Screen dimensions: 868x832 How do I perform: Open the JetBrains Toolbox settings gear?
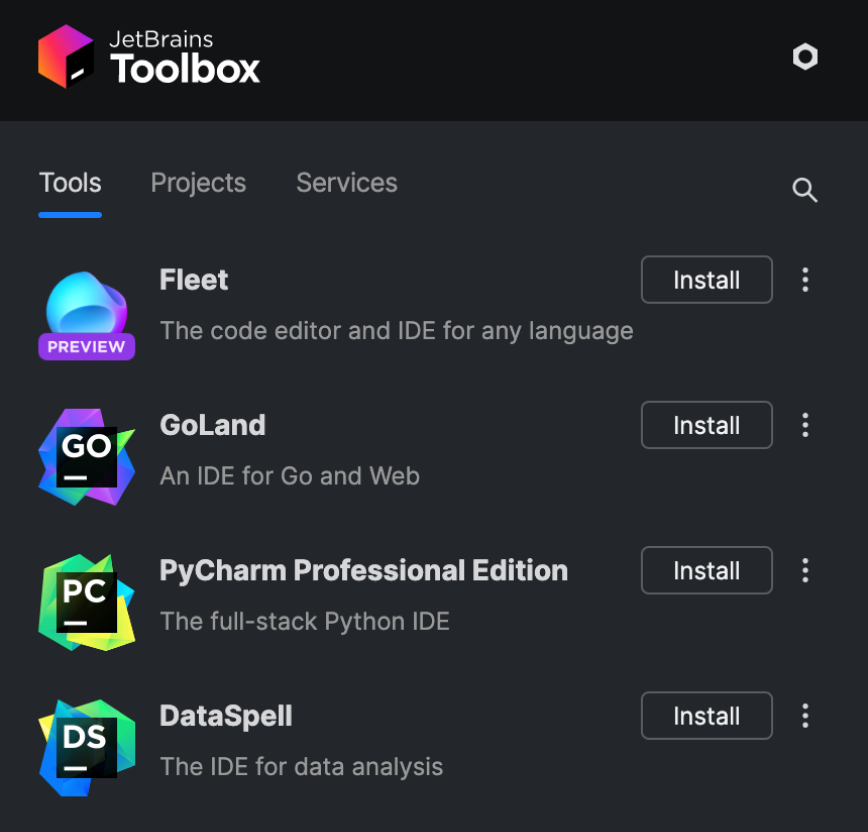[805, 57]
